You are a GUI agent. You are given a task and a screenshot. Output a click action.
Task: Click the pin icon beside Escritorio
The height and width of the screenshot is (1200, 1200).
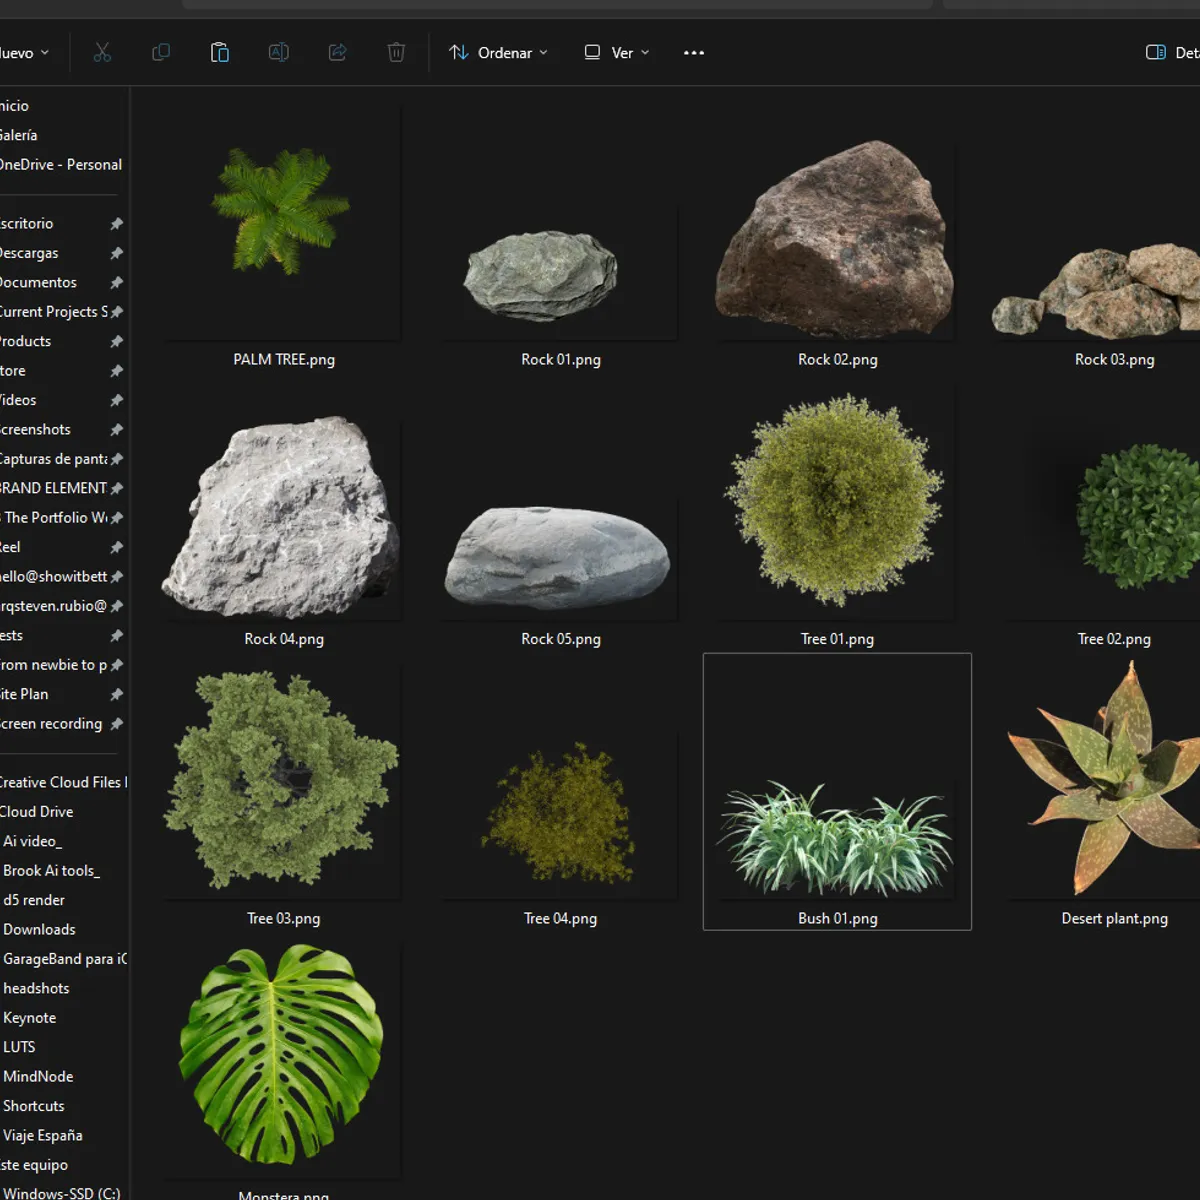click(117, 223)
